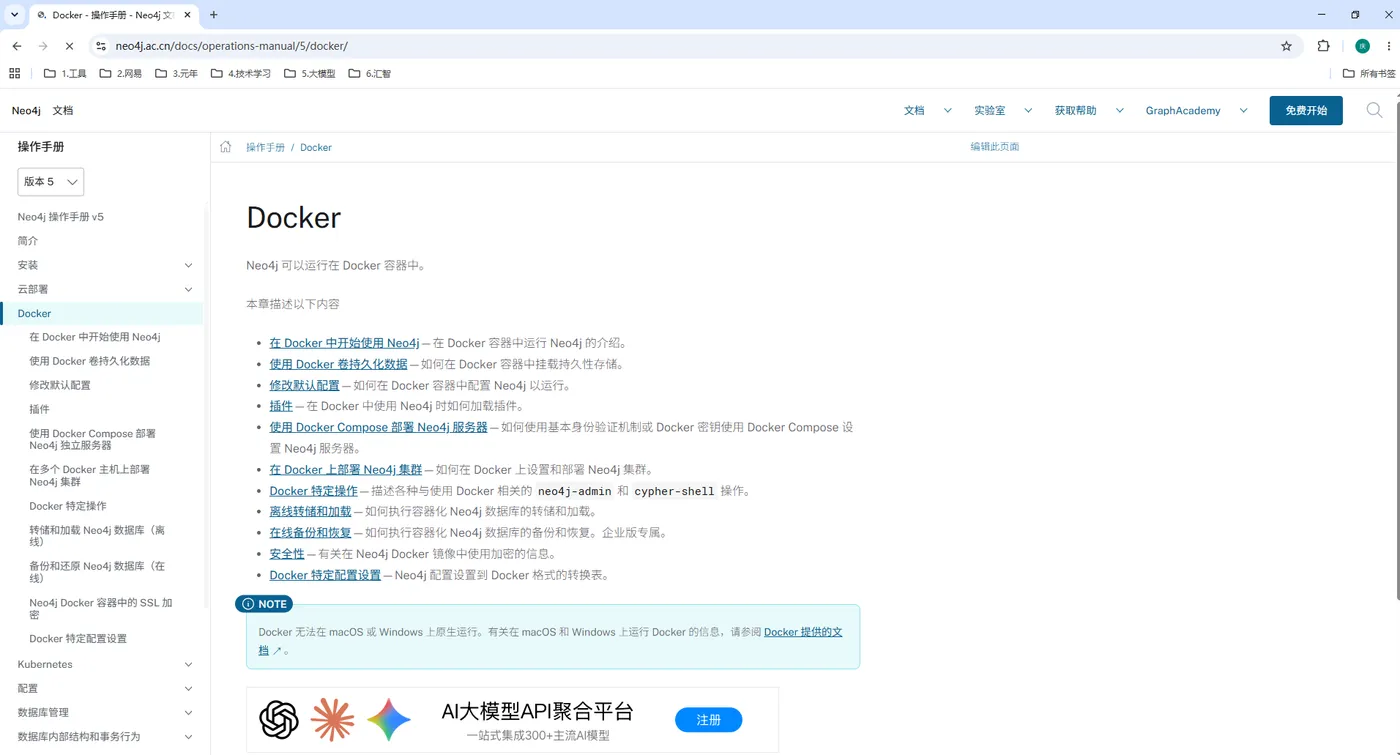1400x755 pixels.
Task: Open the 在线备份和恢复 content link
Action: click(x=310, y=532)
